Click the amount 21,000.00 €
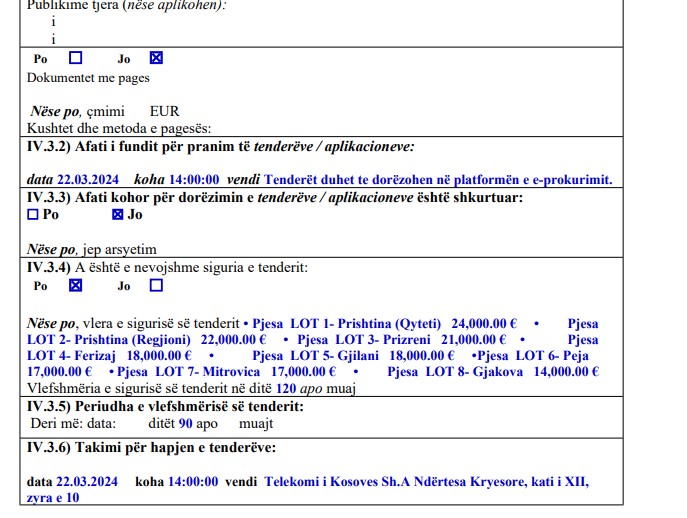This screenshot has height=518, width=687. [474, 340]
